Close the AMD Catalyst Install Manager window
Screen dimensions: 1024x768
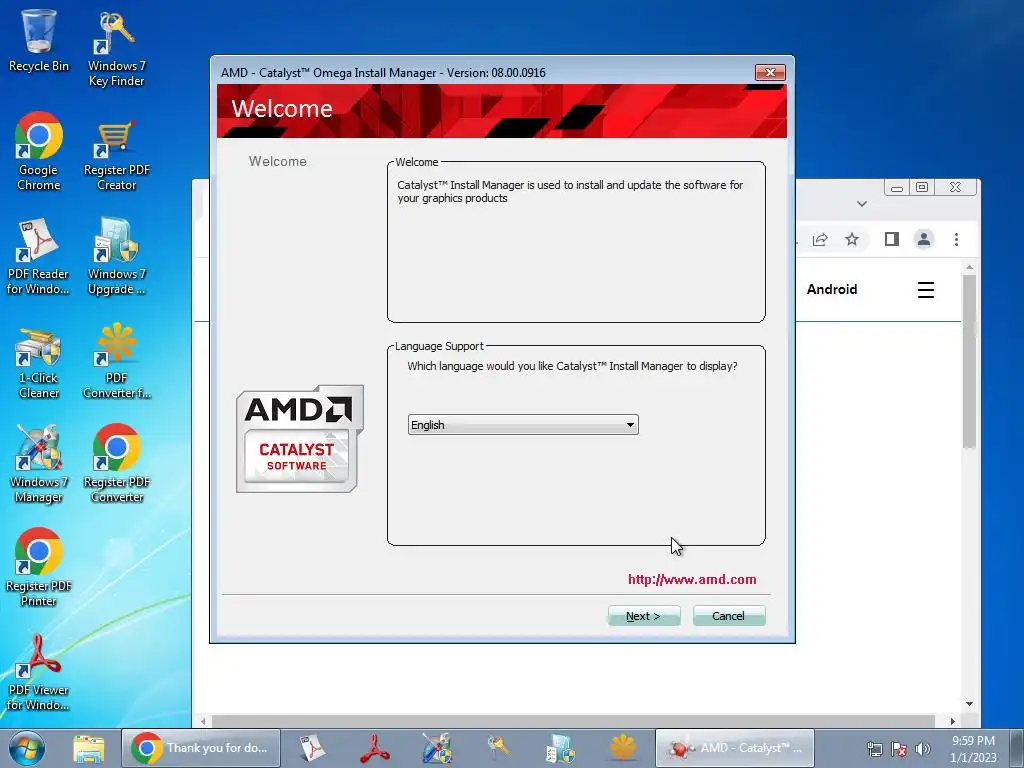click(770, 72)
